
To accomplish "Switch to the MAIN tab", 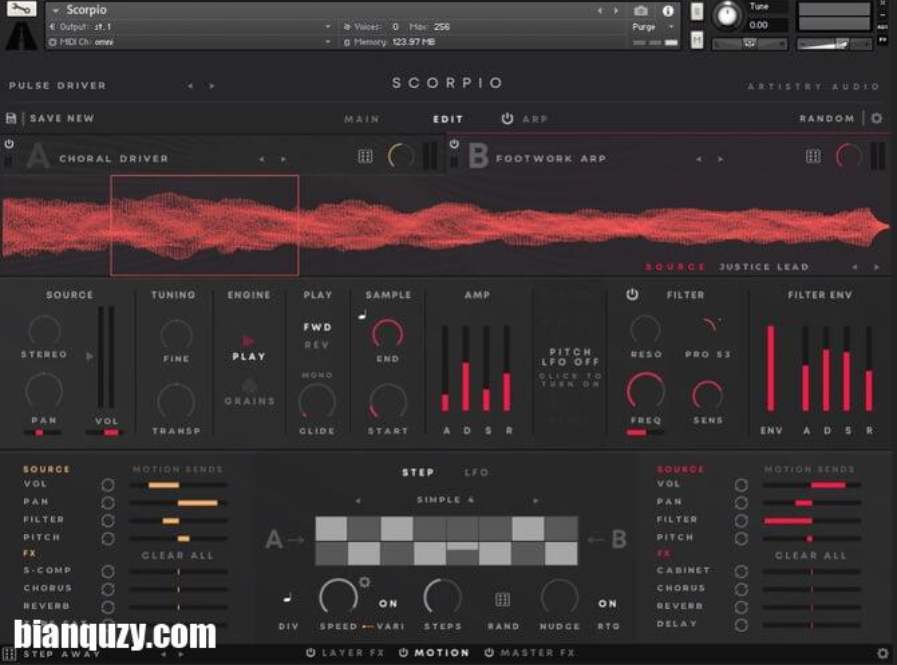I will coord(362,119).
